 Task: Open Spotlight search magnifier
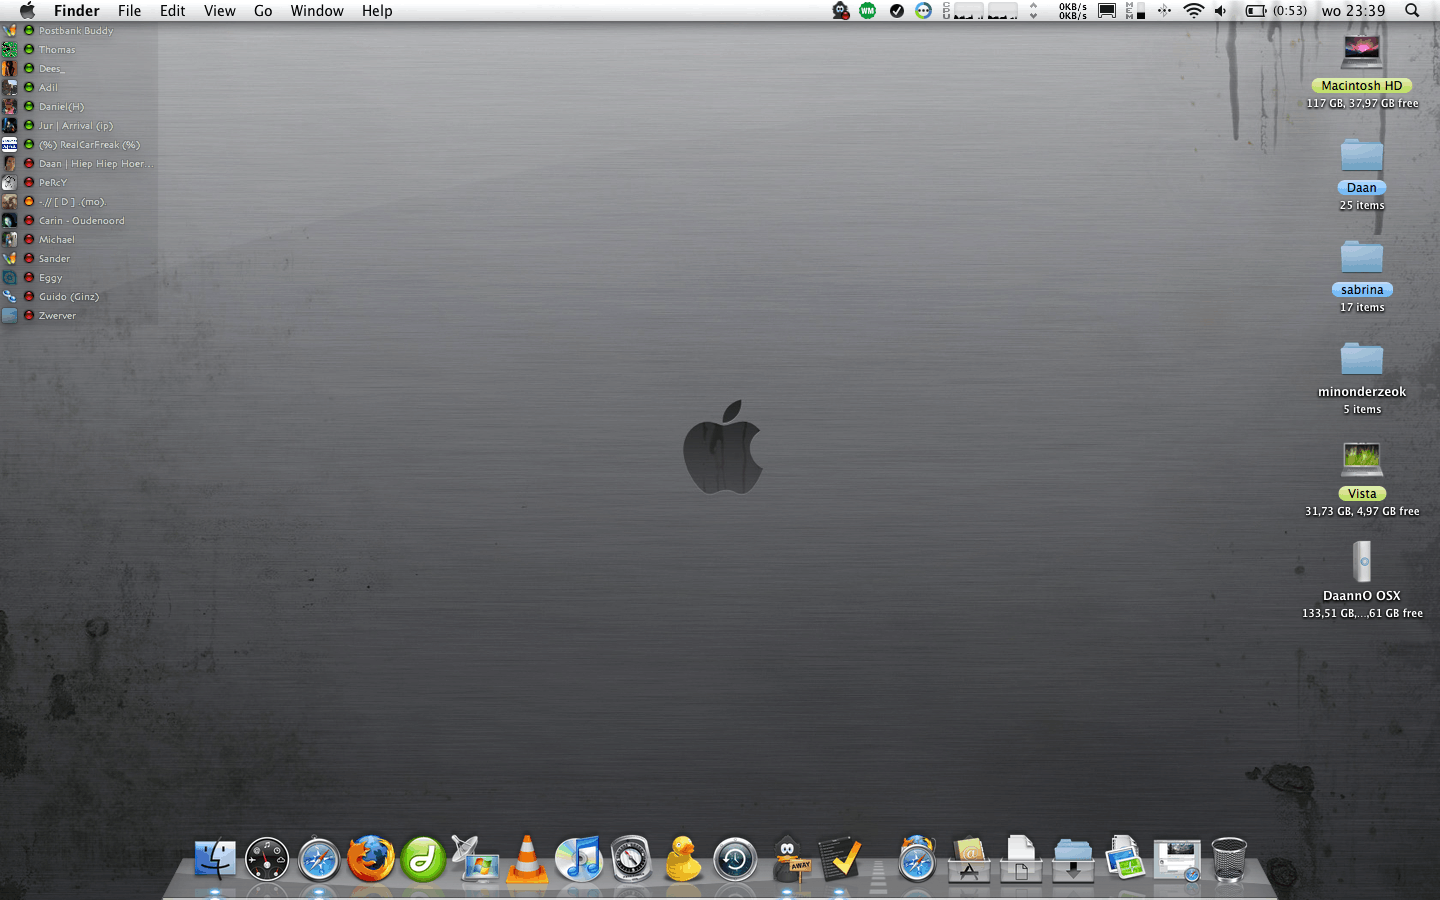[1412, 11]
